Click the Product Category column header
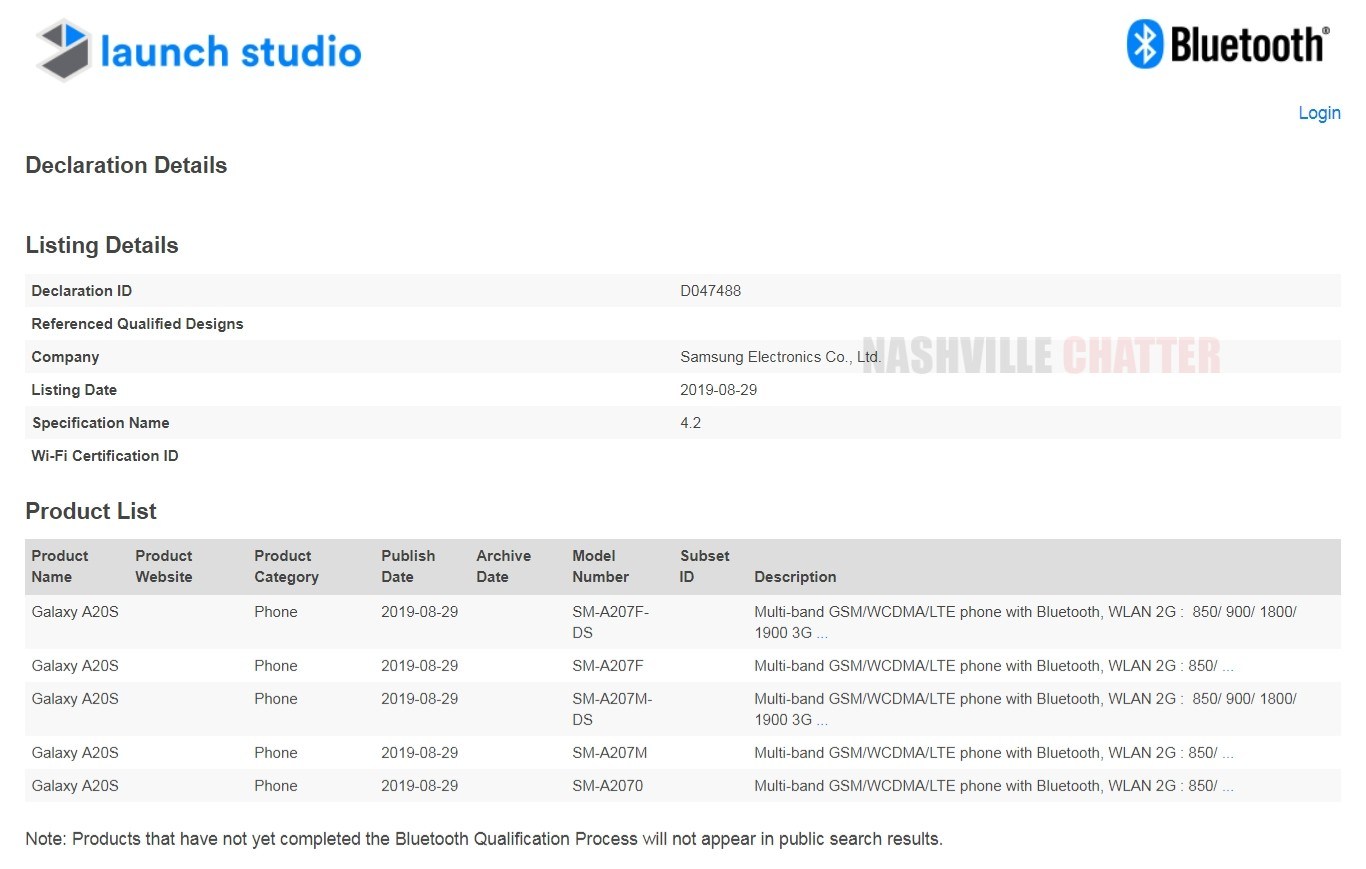This screenshot has width=1366, height=869. coord(286,566)
